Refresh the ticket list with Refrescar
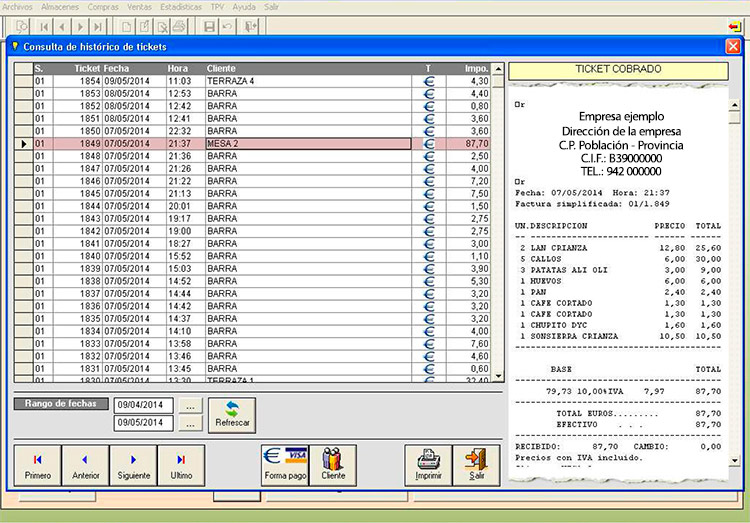This screenshot has width=750, height=523. point(232,415)
